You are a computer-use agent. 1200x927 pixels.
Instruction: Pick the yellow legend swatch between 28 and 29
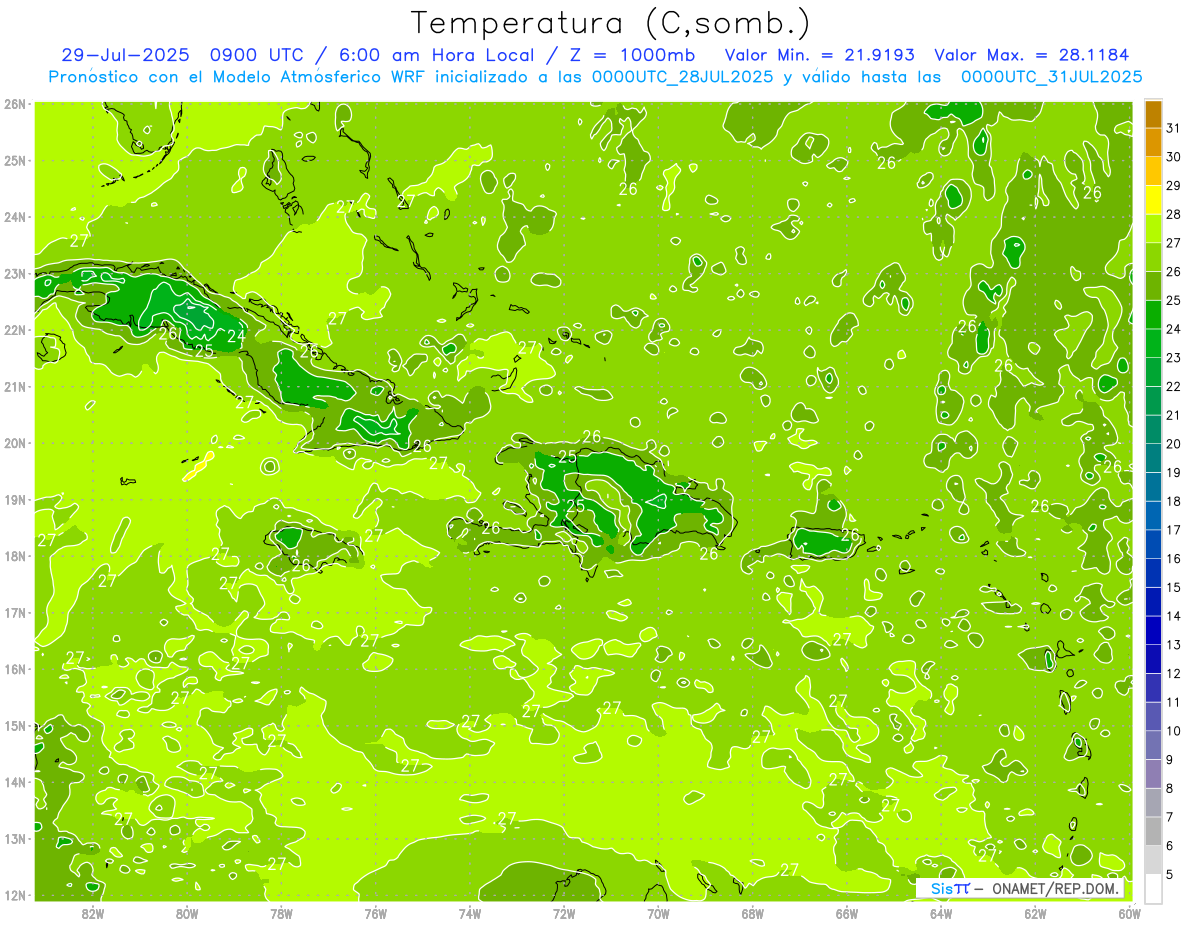(x=1154, y=200)
